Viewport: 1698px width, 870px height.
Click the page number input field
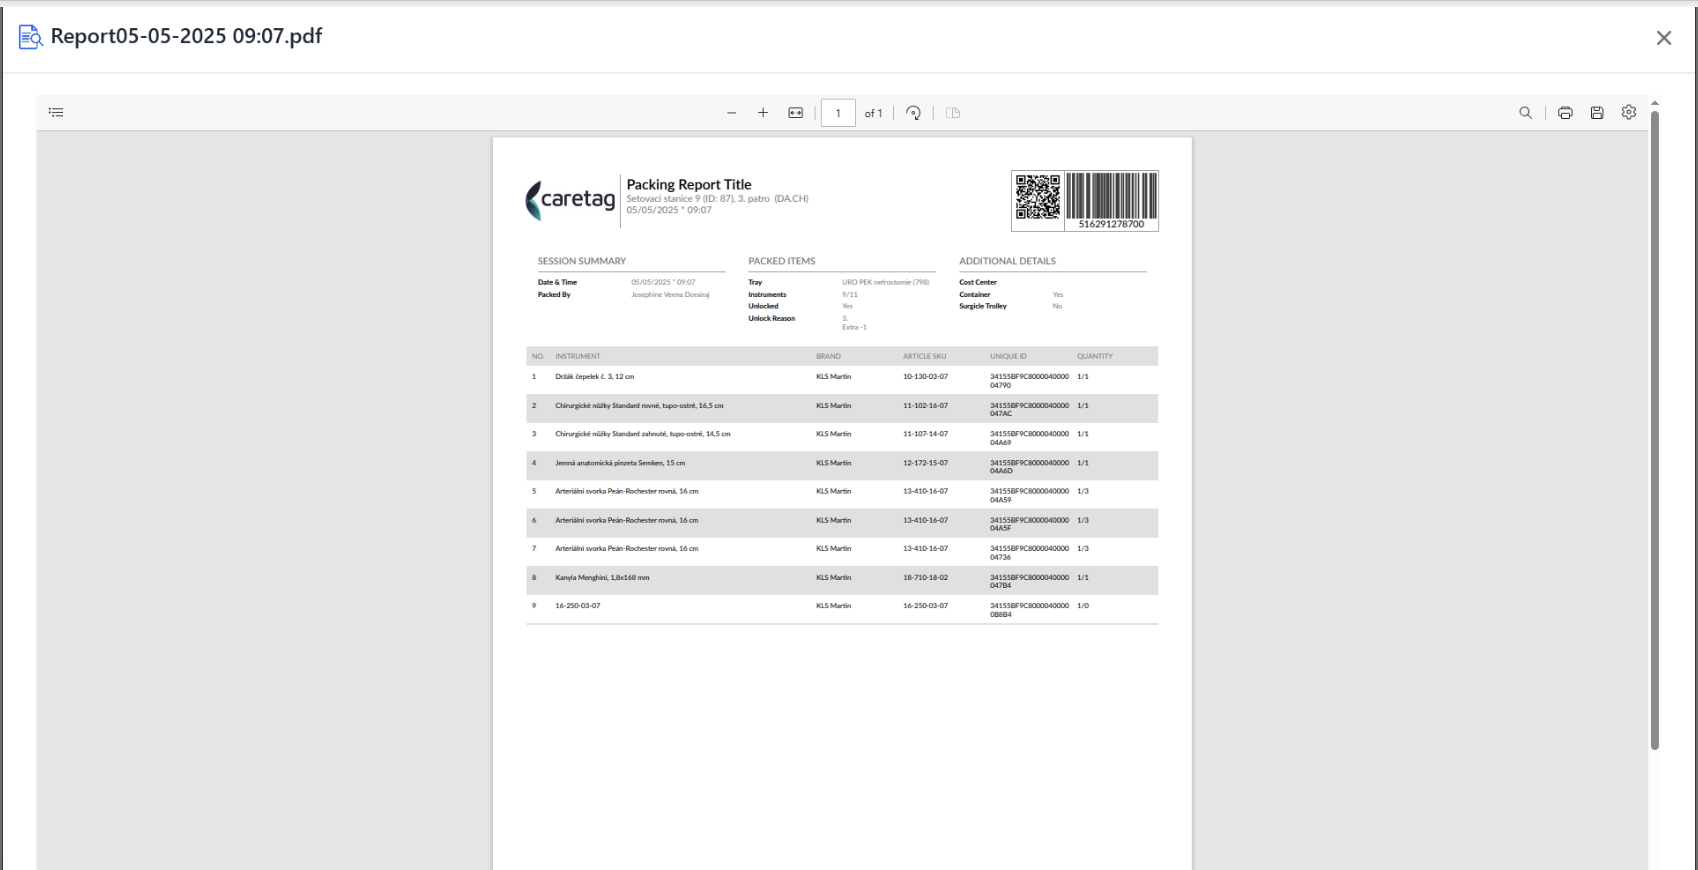click(838, 113)
